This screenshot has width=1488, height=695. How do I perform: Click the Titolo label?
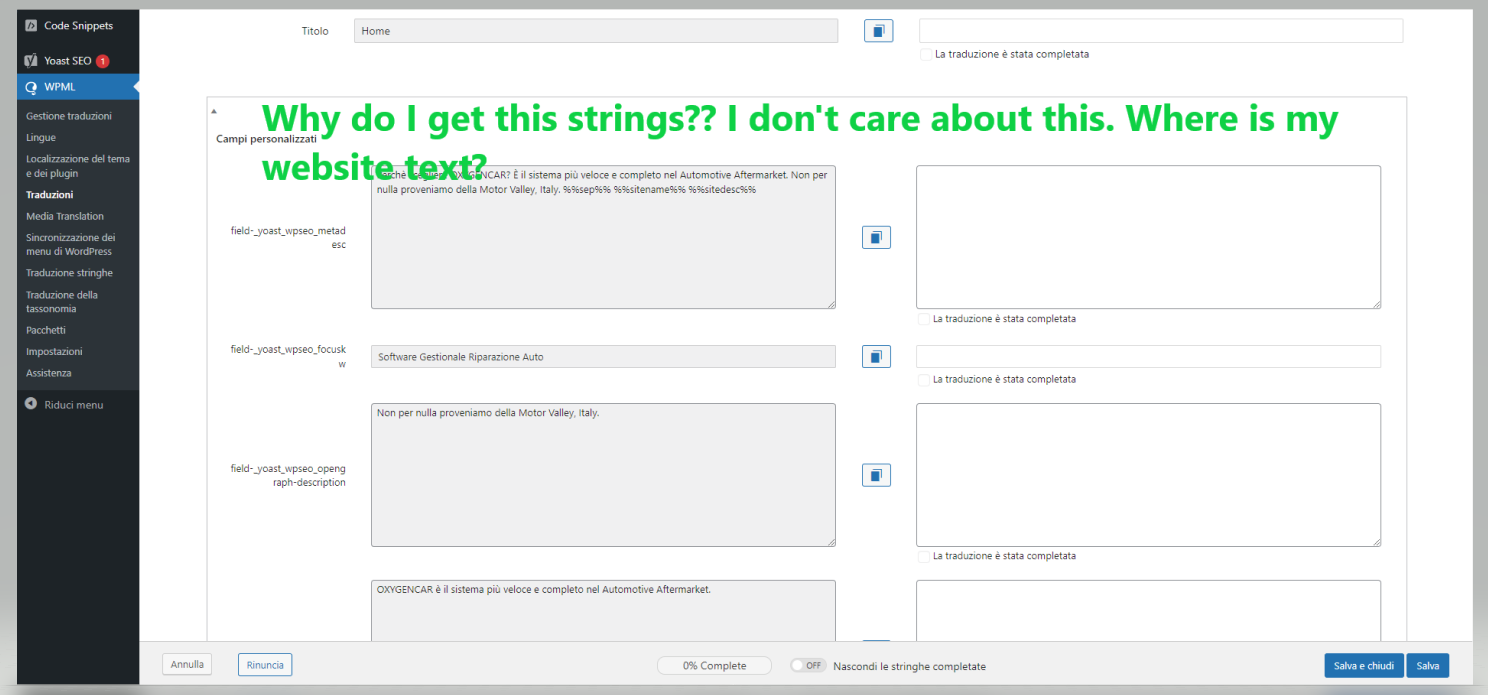coord(315,31)
